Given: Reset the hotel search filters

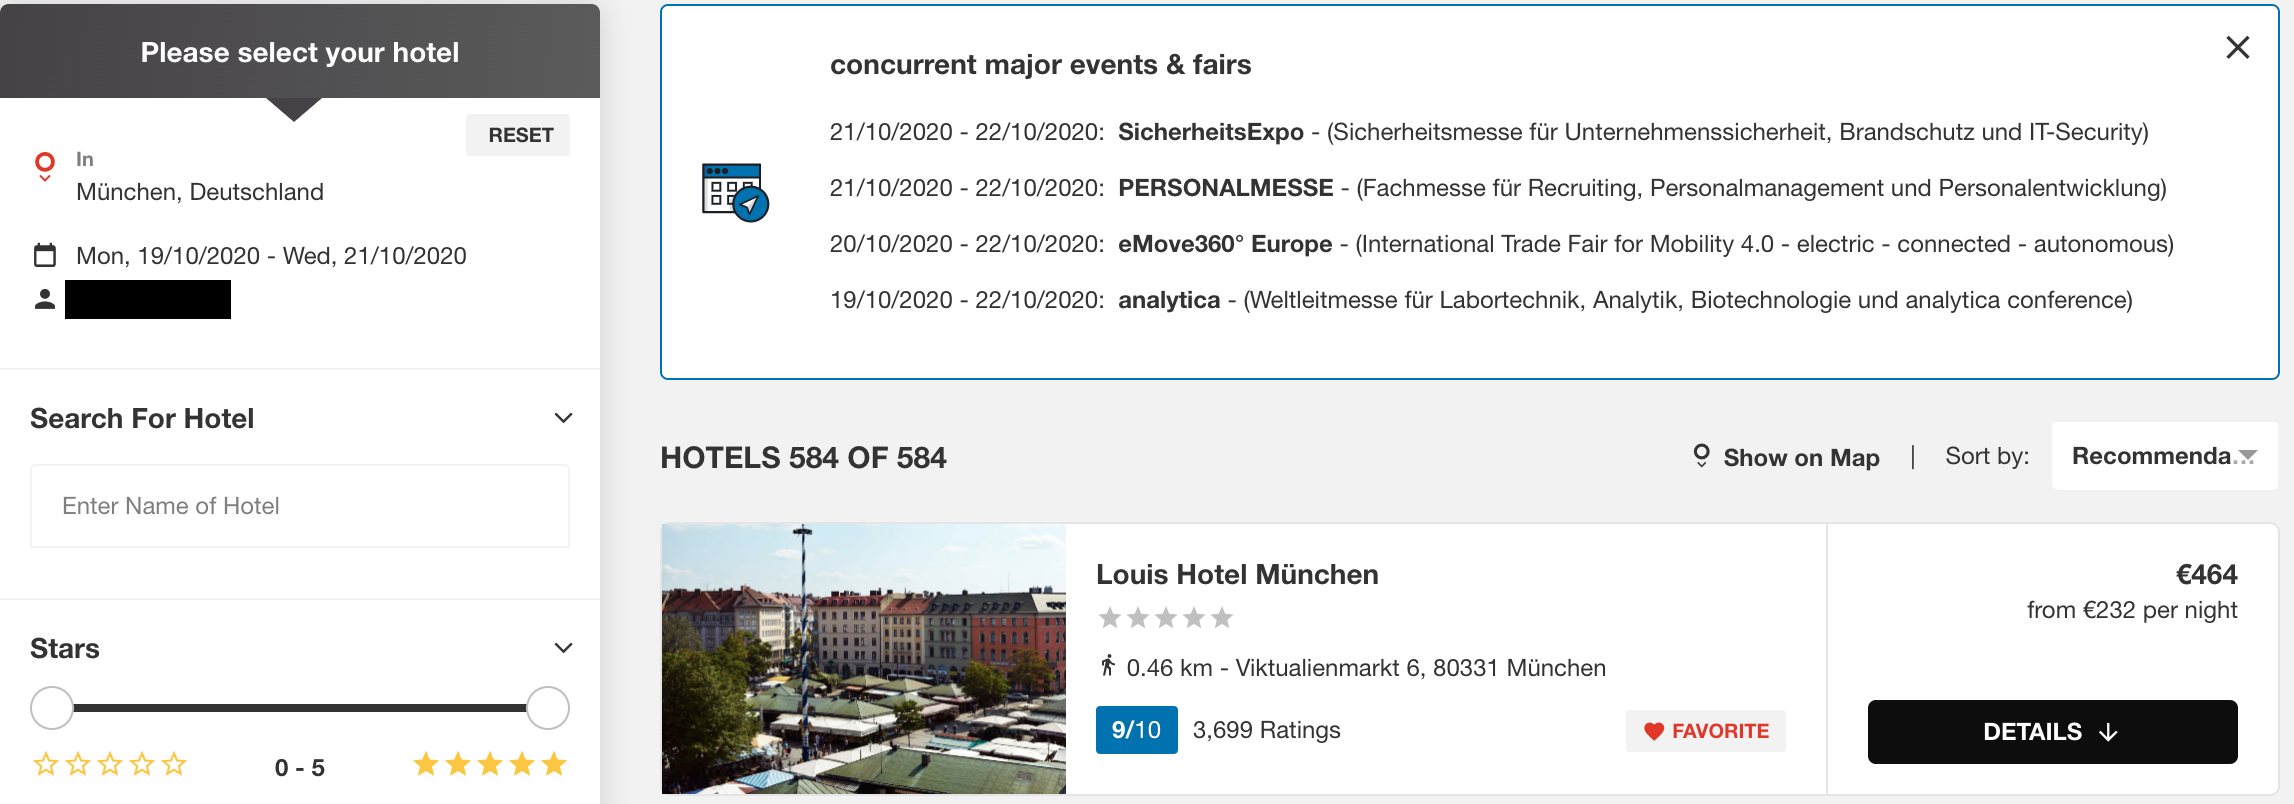Looking at the screenshot, I should (518, 135).
